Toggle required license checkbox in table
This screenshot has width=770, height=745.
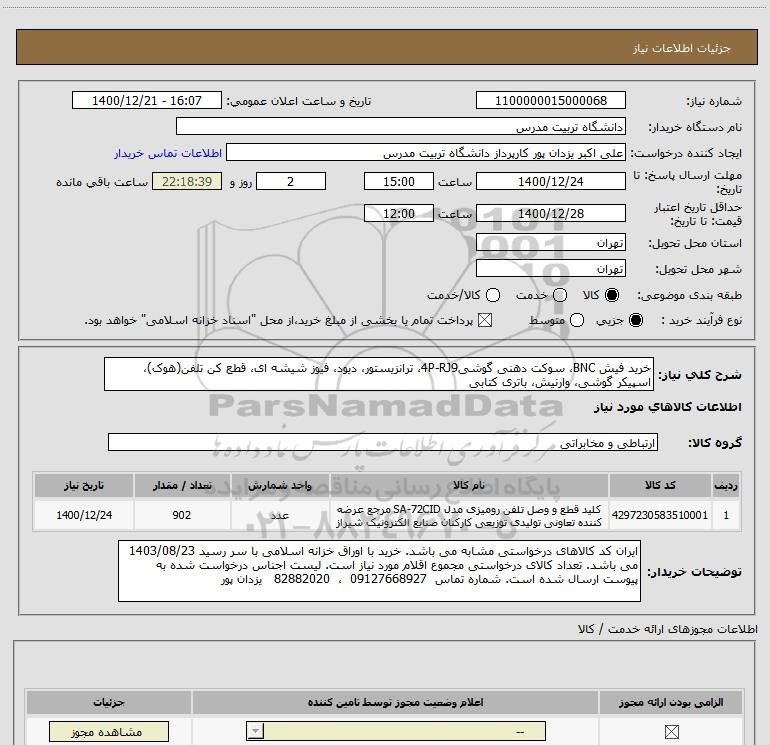671,732
